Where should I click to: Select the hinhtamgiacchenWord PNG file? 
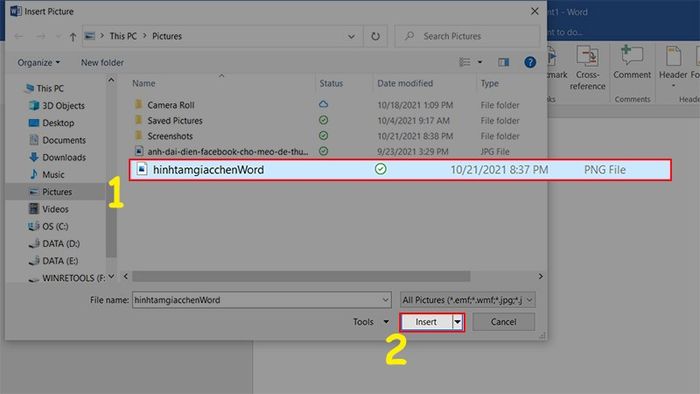[x=400, y=170]
